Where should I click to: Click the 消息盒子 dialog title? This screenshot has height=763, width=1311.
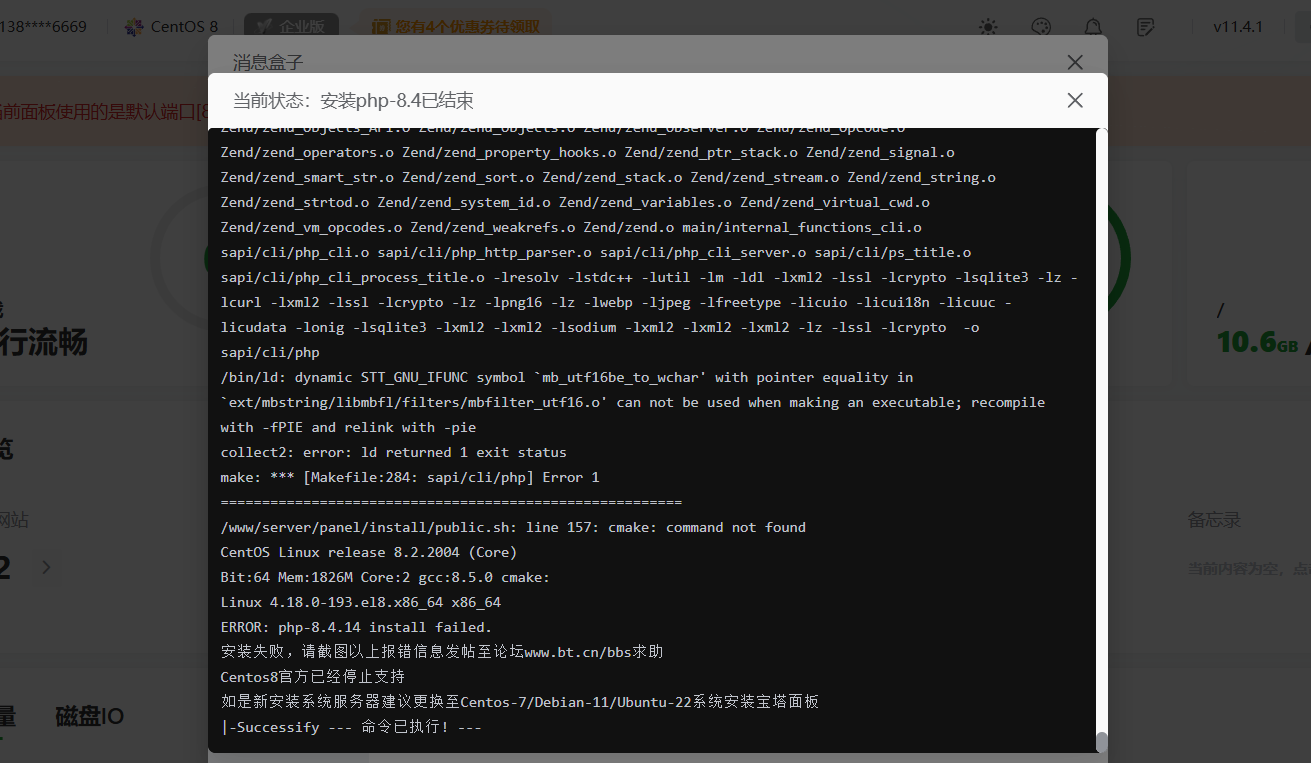click(x=268, y=62)
